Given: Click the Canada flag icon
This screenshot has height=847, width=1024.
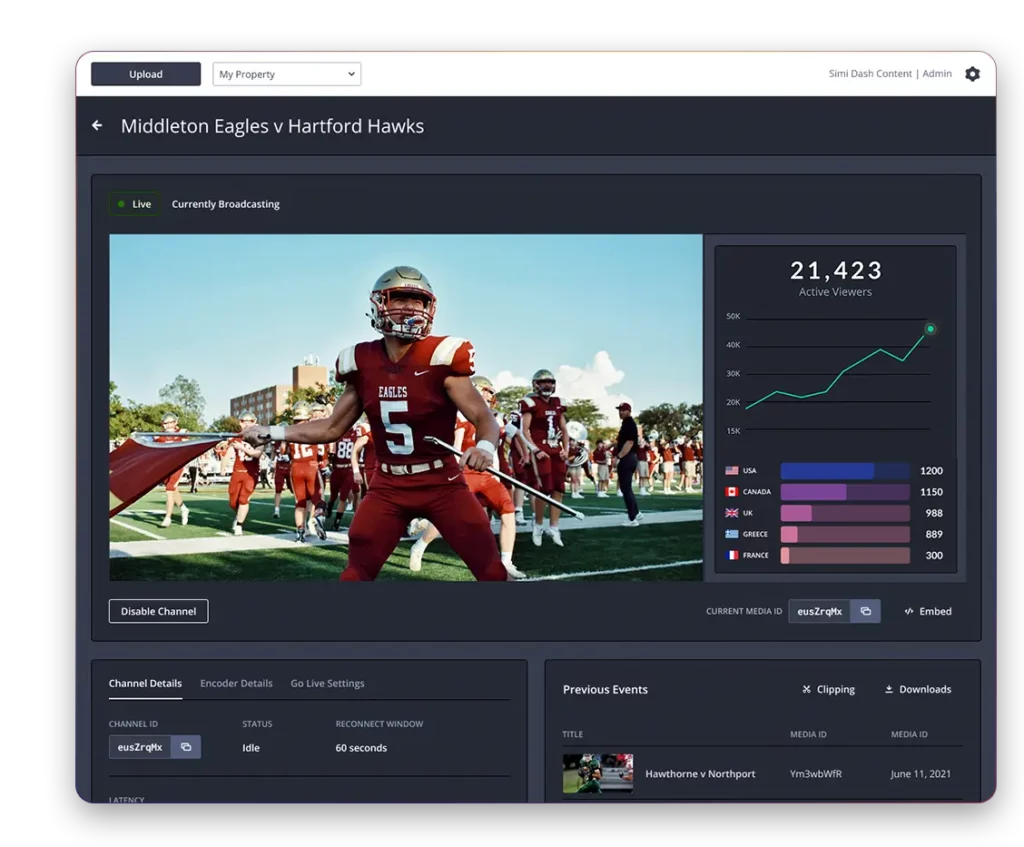Looking at the screenshot, I should click(731, 492).
